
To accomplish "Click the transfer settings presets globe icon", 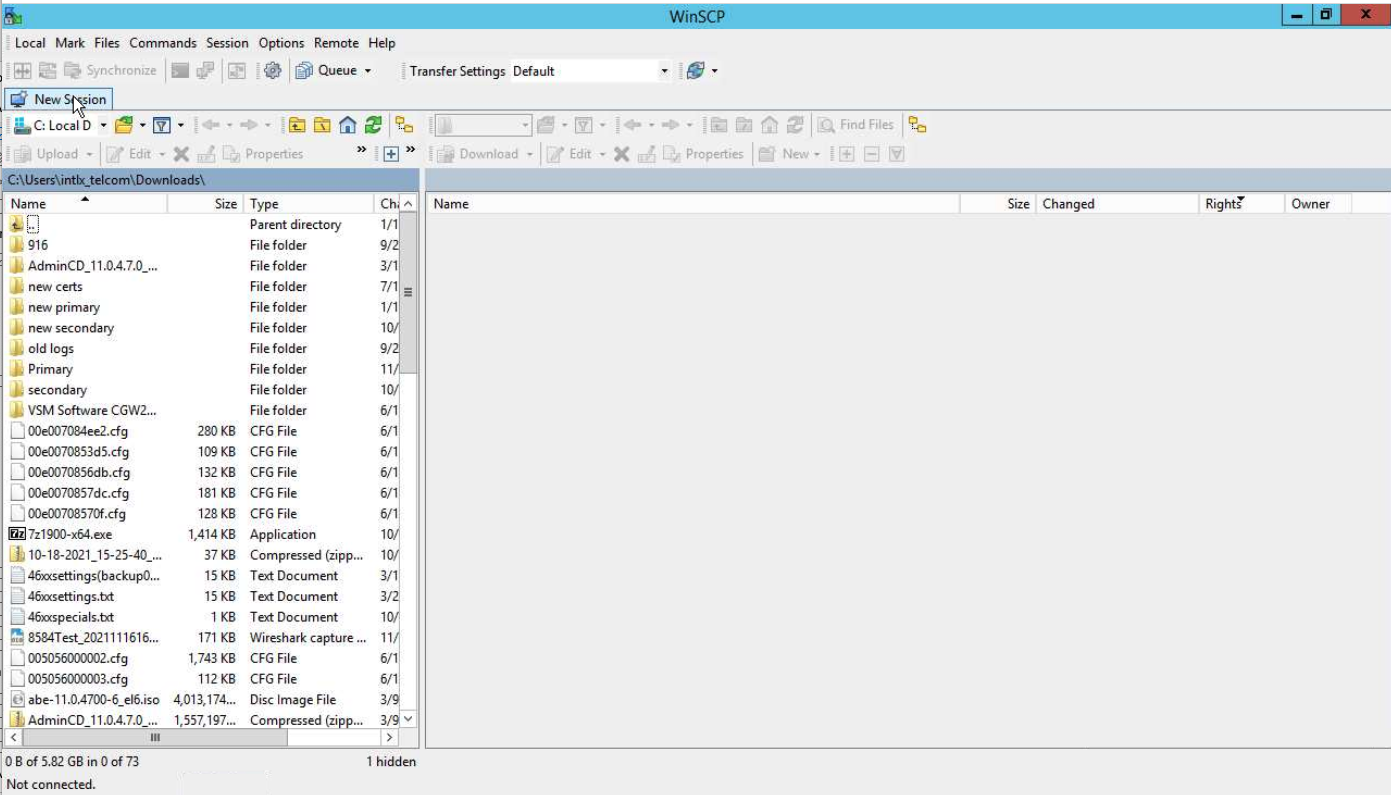I will (x=695, y=70).
